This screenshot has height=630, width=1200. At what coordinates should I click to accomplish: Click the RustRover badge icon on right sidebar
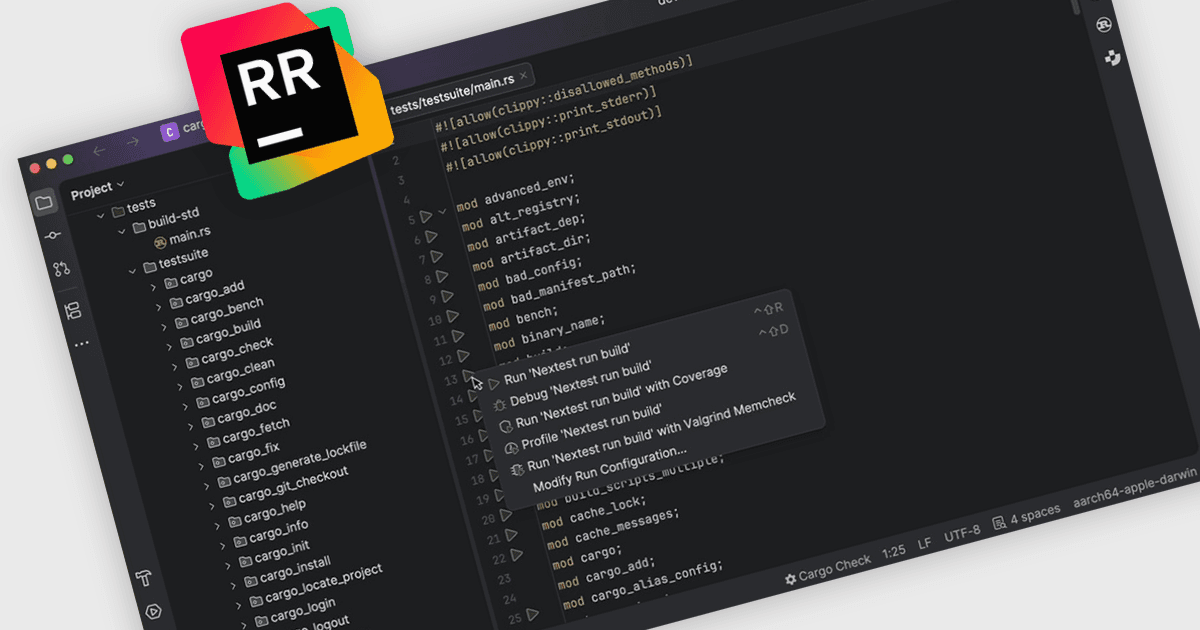coord(1103,25)
